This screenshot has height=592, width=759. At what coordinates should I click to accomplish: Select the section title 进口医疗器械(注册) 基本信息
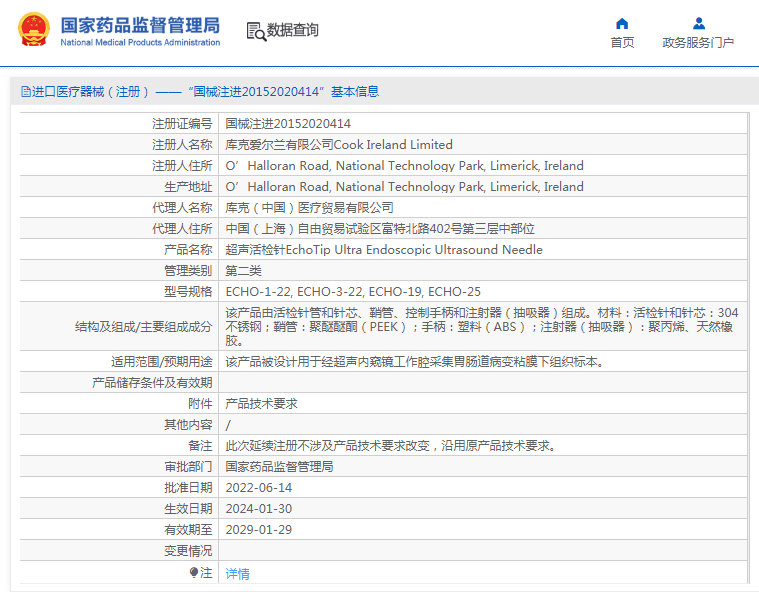coord(200,91)
